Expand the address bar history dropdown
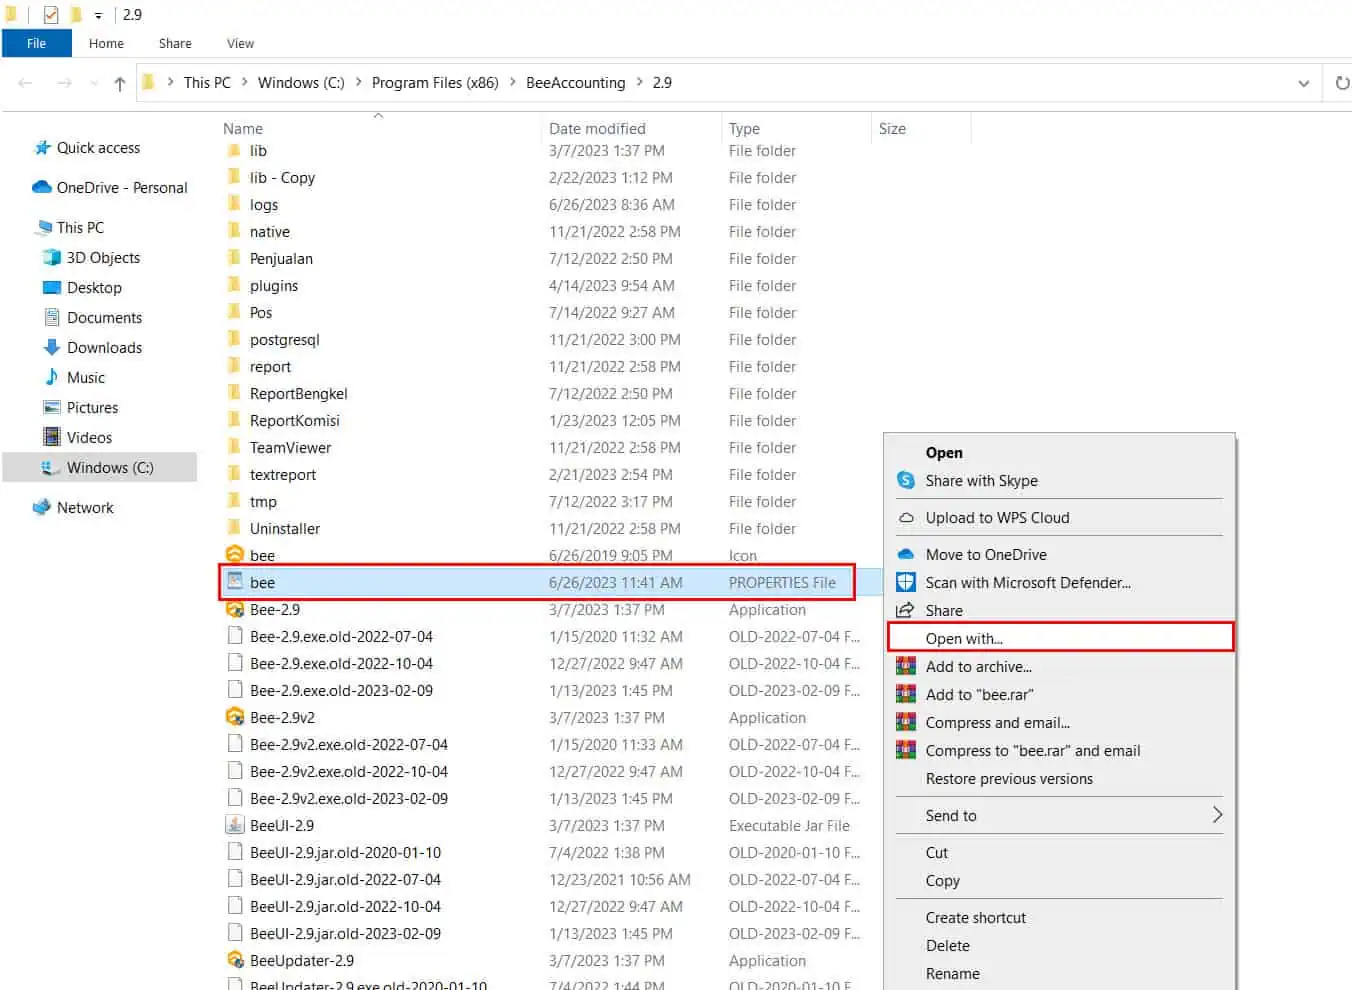This screenshot has width=1352, height=990. click(x=1304, y=83)
